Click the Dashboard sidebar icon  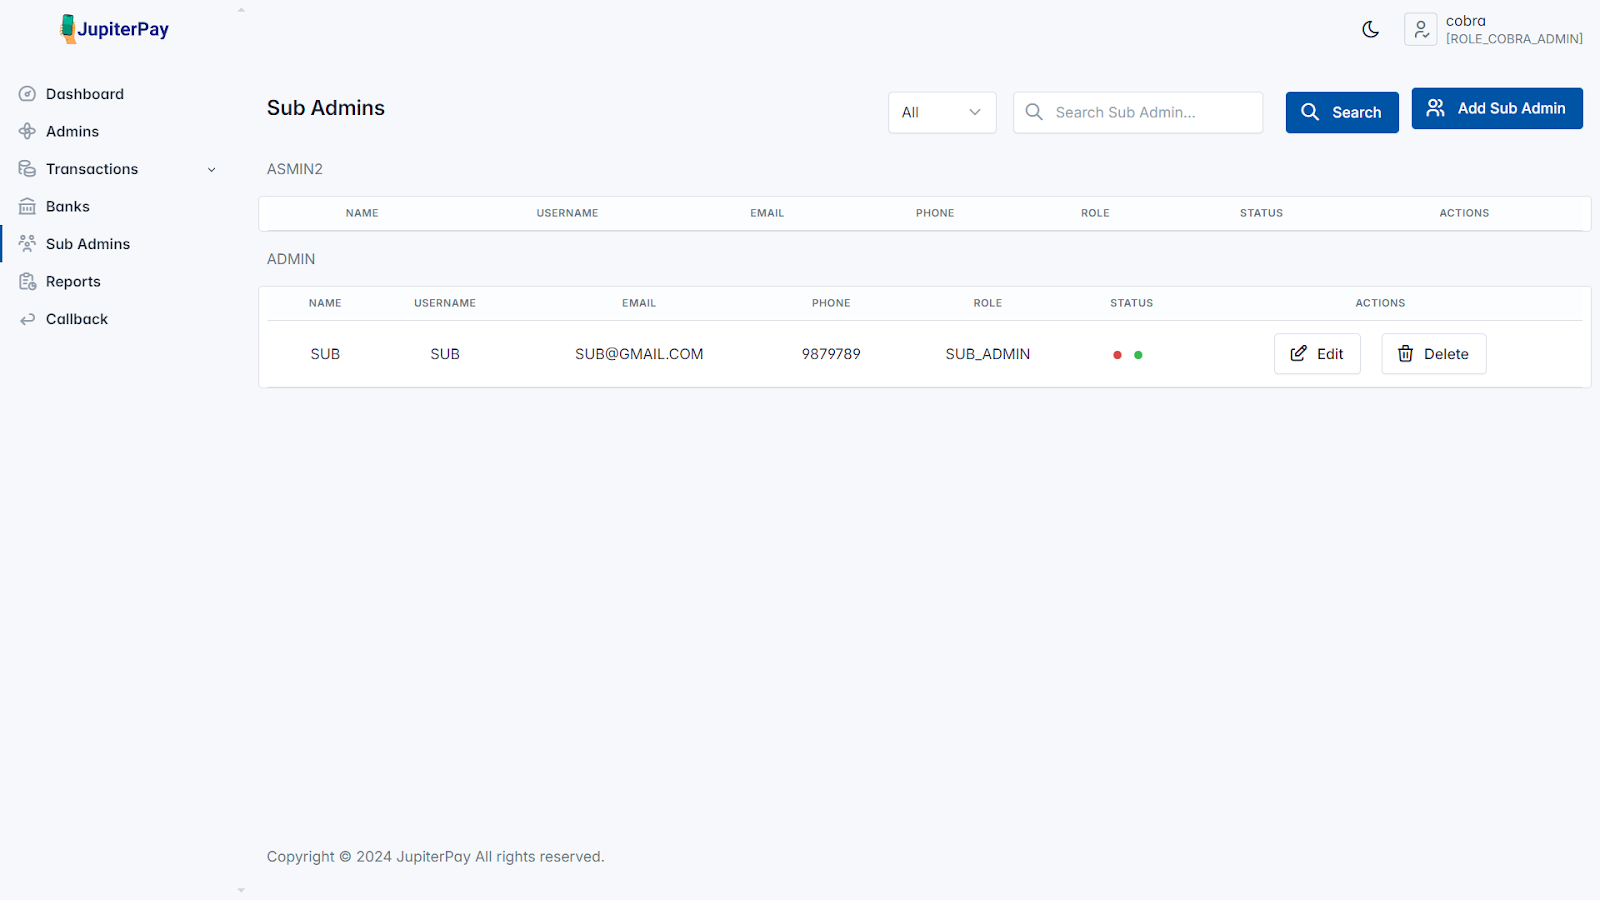[x=27, y=94]
